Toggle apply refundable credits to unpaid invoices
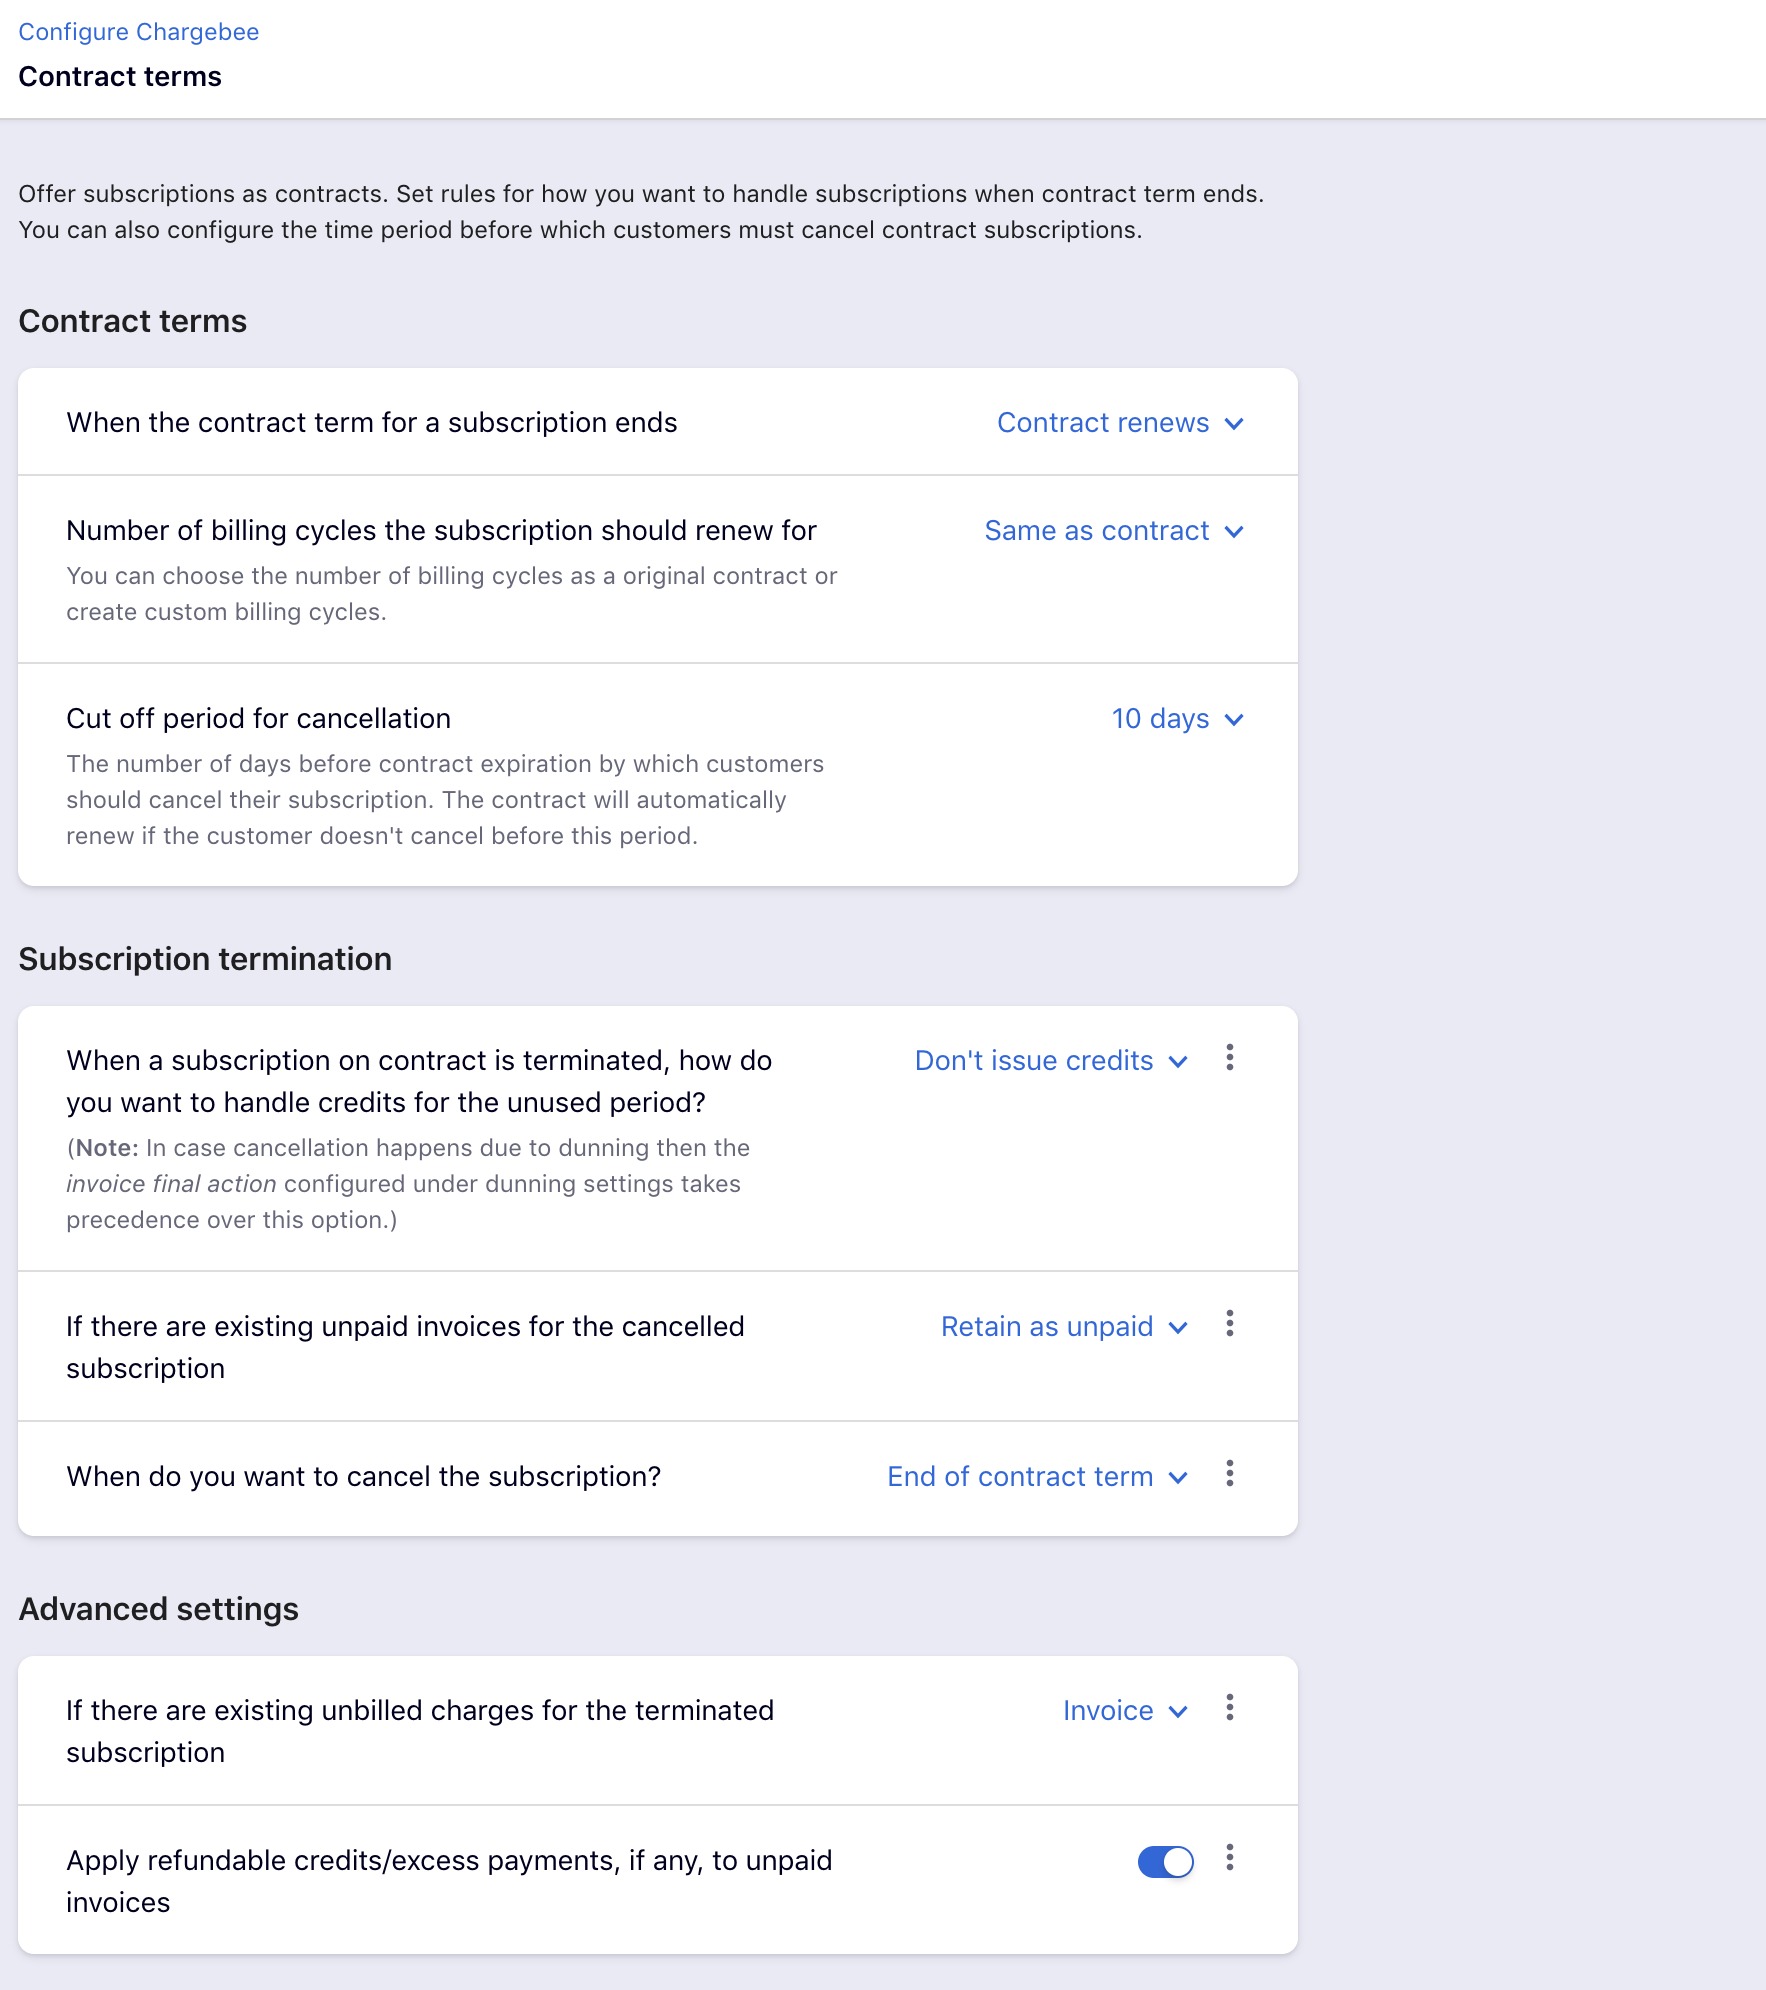Screen dimensions: 1766x1990 (x=1165, y=1862)
